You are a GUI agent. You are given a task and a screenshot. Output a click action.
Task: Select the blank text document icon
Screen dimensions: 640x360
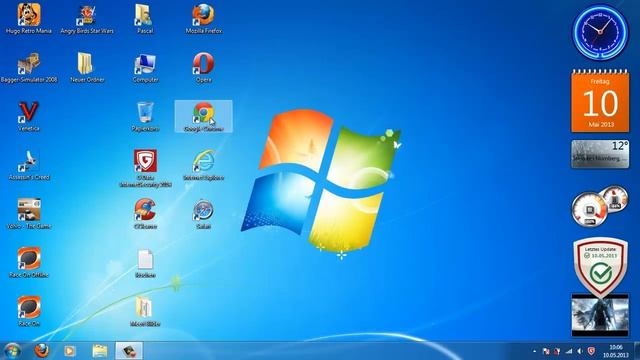[145, 264]
